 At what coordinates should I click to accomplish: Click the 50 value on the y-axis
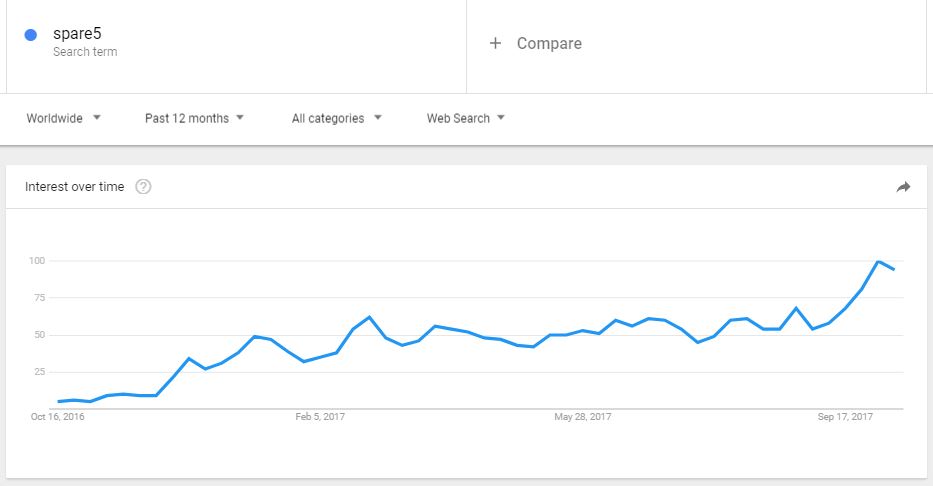click(39, 335)
